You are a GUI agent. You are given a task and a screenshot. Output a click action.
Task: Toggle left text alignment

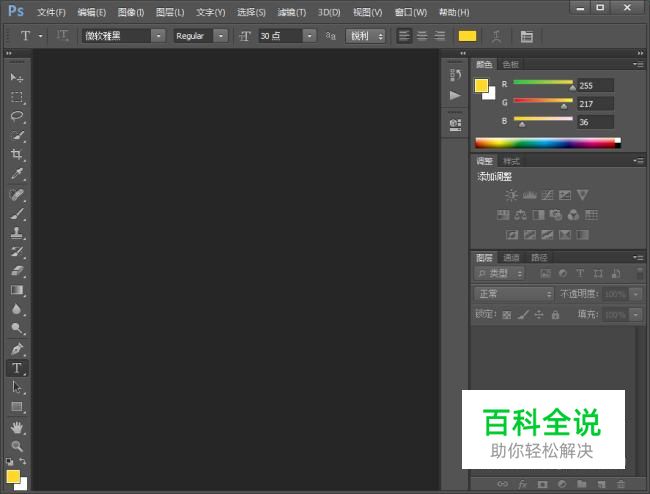[x=404, y=36]
